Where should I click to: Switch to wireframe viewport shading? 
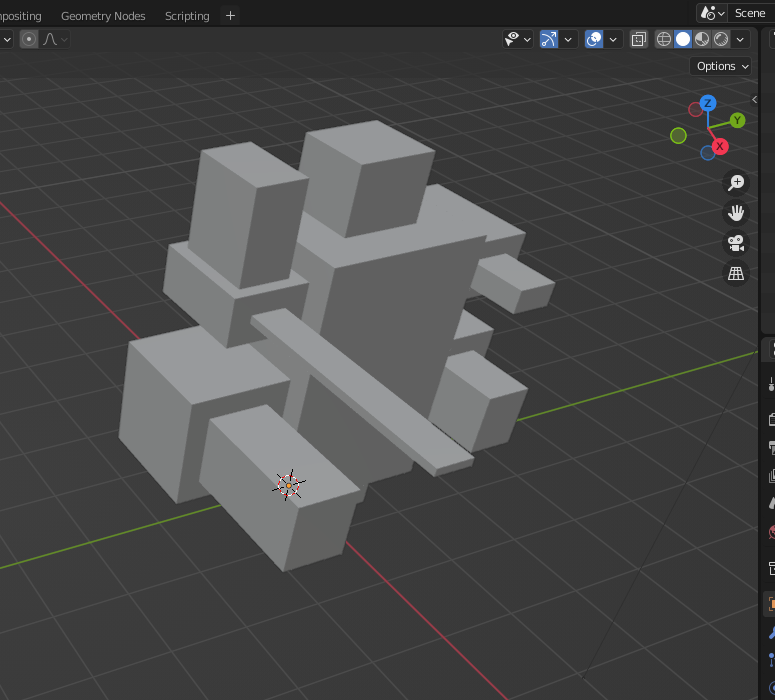664,39
